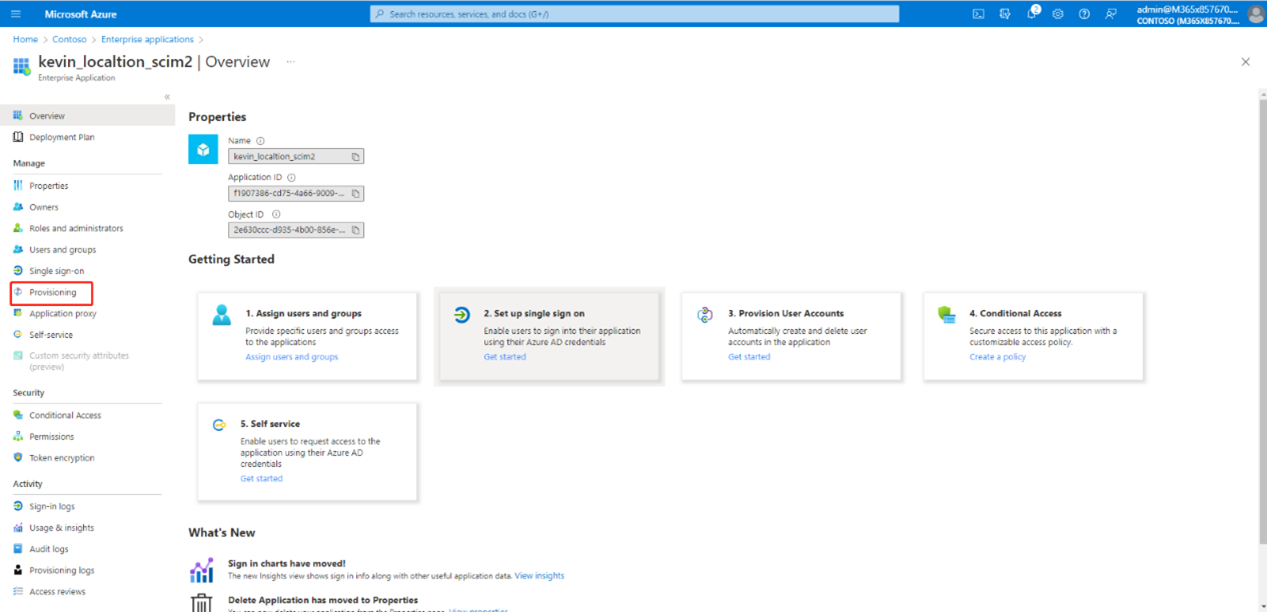Show info tooltip for Object ID
Viewport: 1267px width, 612px height.
pyautogui.click(x=276, y=214)
